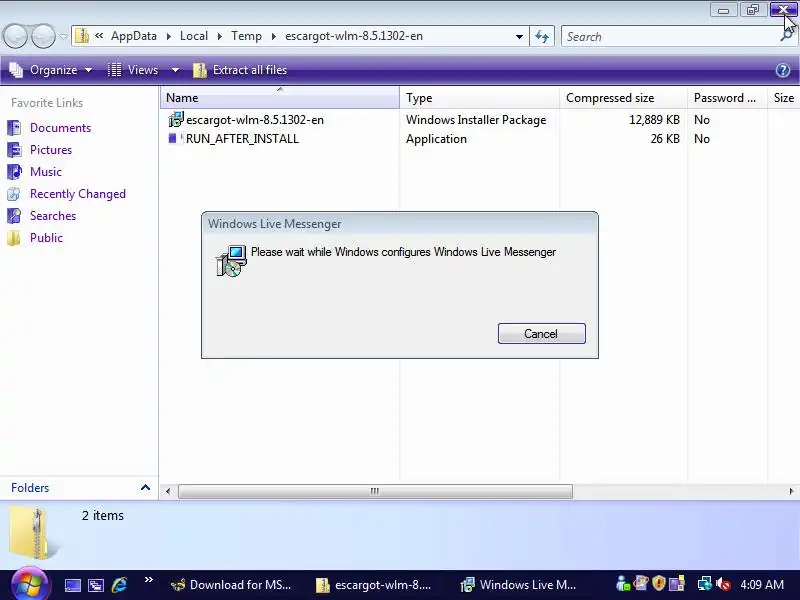
Task: Click the Music folder icon in sidebar
Action: pyautogui.click(x=14, y=171)
